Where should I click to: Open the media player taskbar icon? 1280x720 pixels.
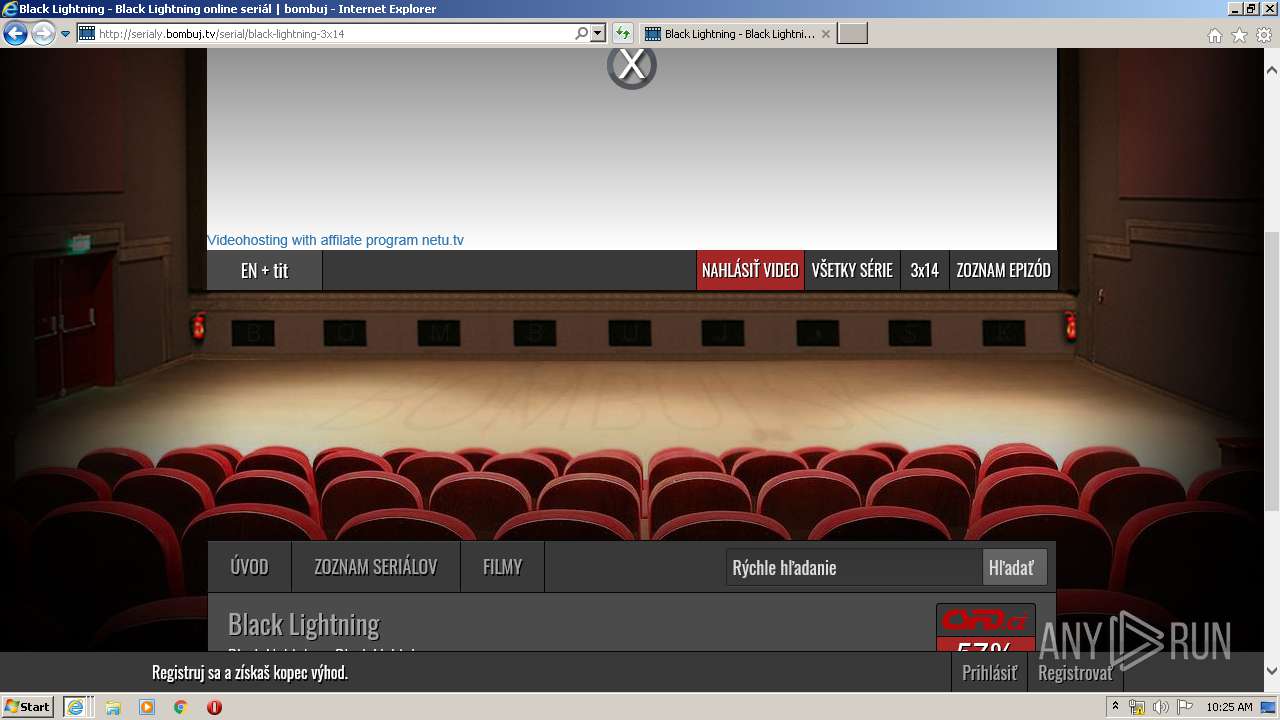(x=147, y=707)
